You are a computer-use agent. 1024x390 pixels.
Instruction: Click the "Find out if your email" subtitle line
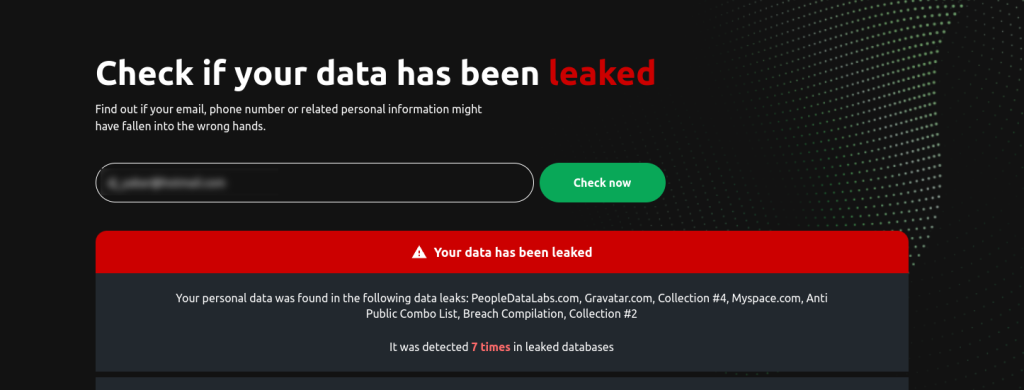click(x=288, y=110)
